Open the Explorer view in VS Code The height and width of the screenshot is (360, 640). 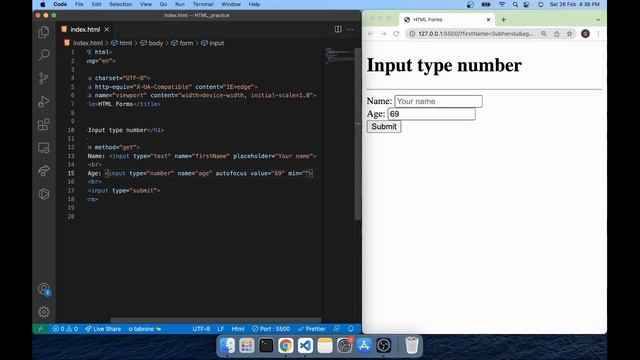(44, 32)
